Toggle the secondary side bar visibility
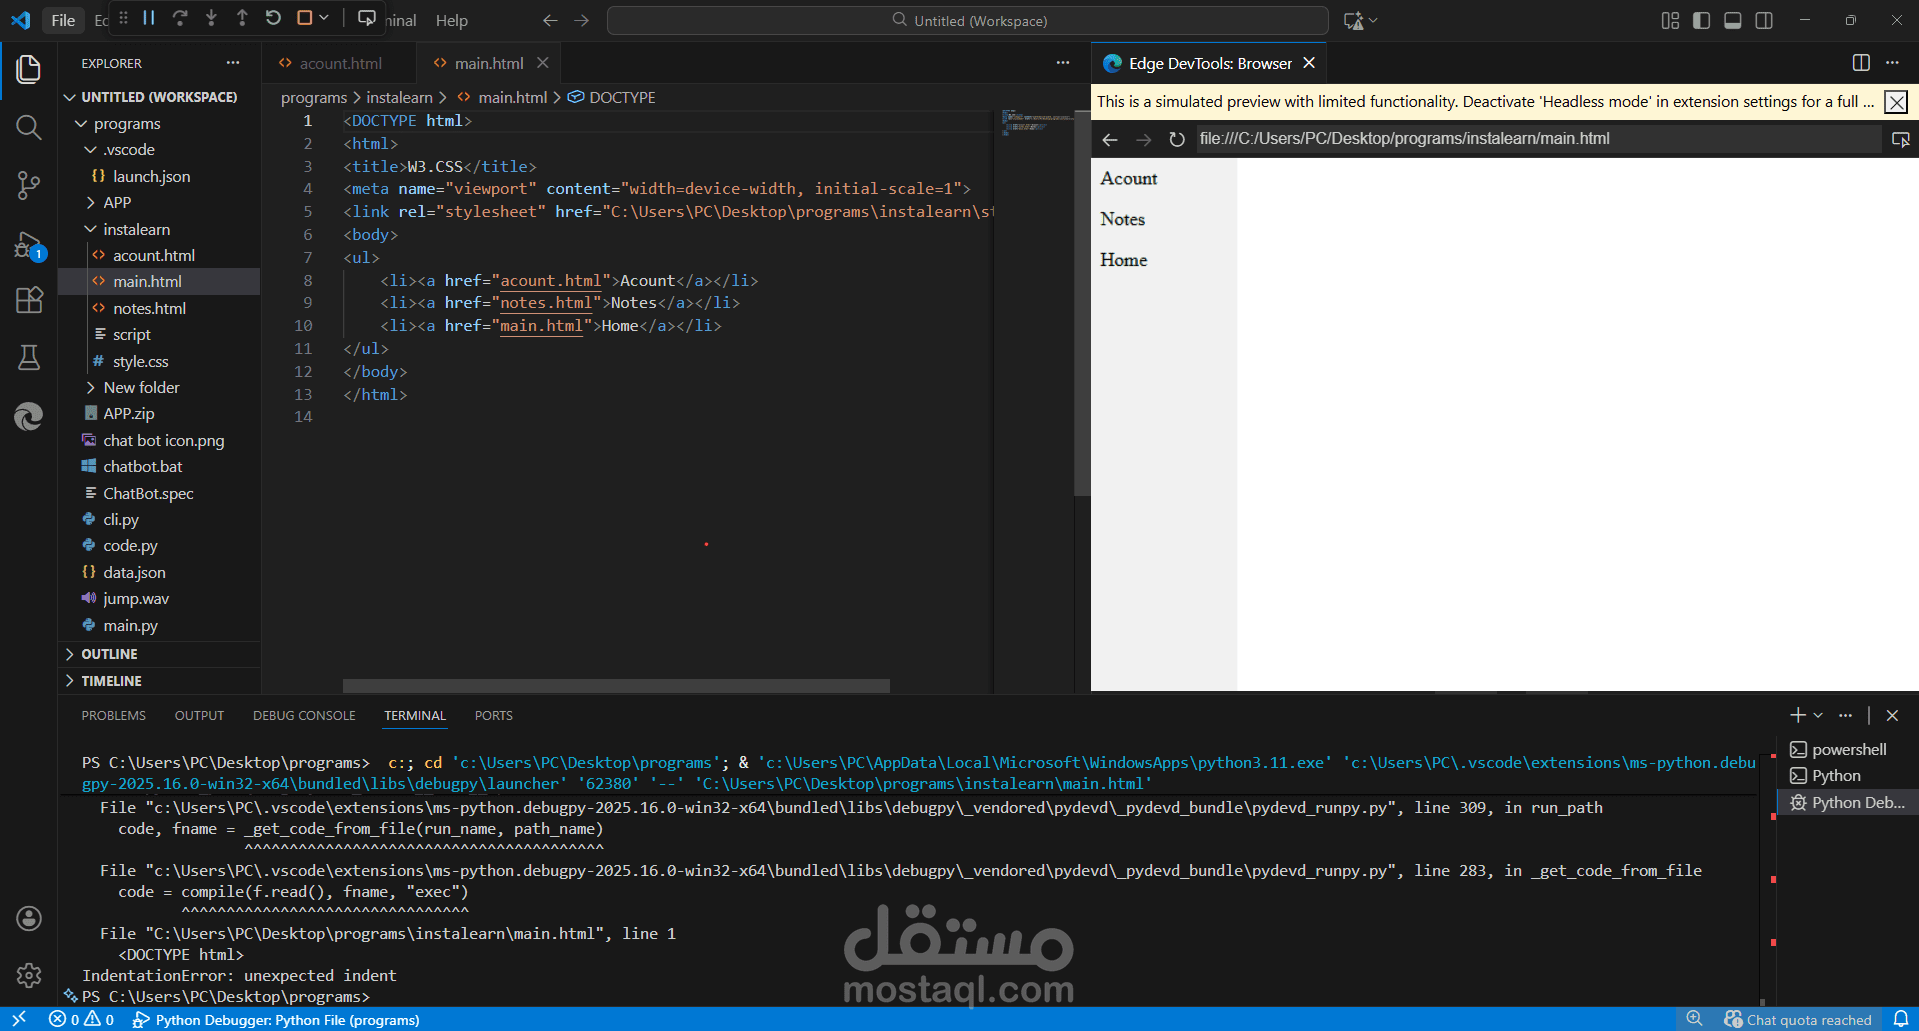The height and width of the screenshot is (1031, 1919). (x=1764, y=20)
